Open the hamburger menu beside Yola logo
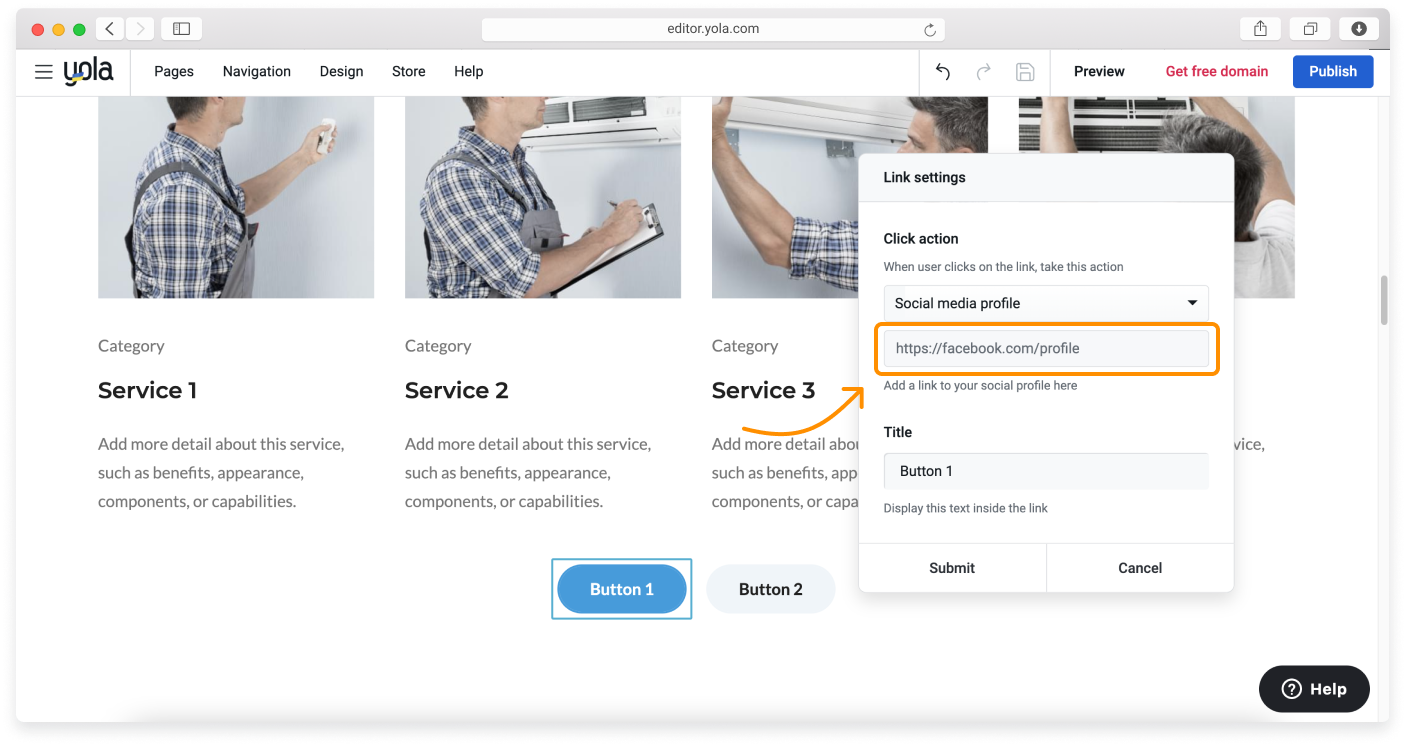 43,72
